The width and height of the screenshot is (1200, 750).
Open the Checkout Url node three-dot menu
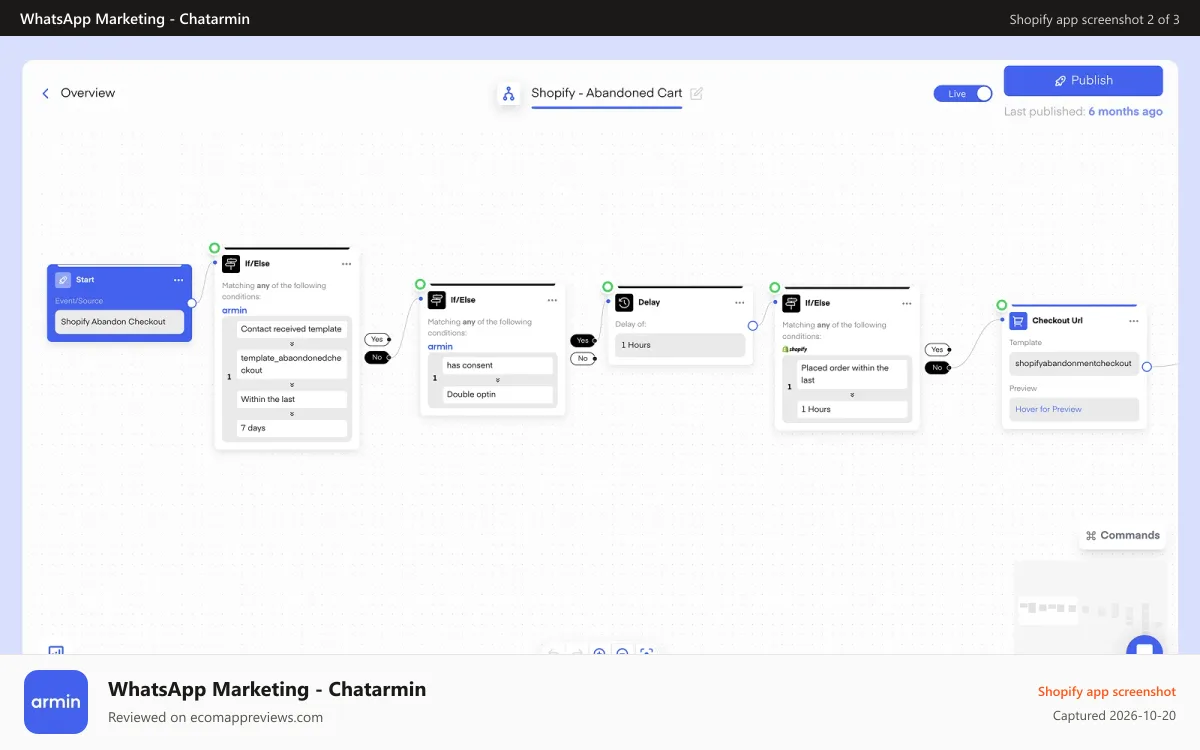1134,321
